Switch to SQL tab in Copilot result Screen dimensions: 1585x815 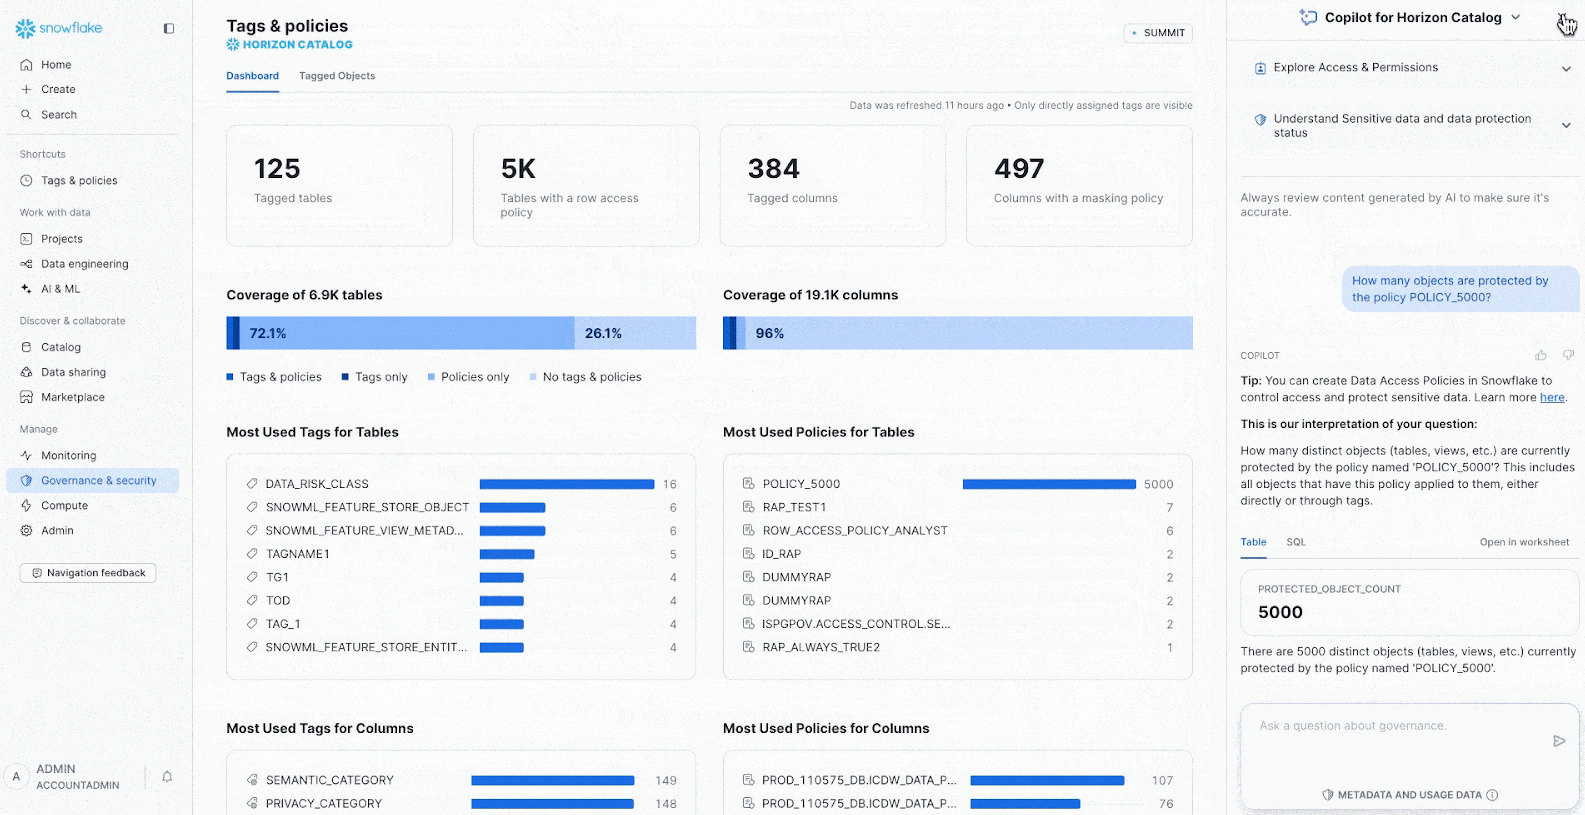[1296, 542]
